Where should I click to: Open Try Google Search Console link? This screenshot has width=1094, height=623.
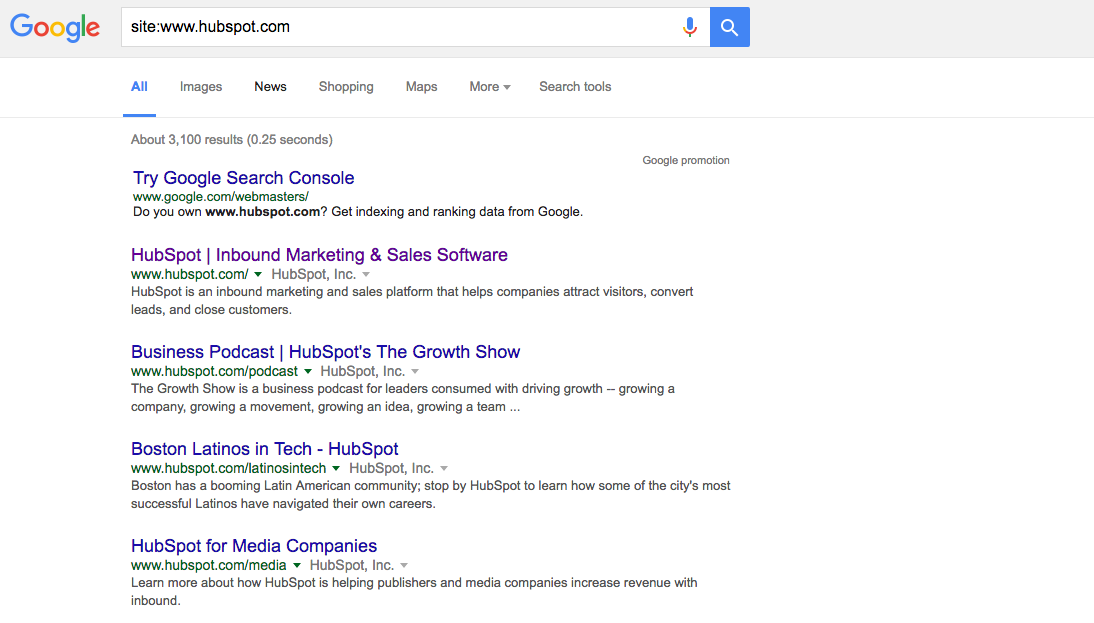[243, 178]
